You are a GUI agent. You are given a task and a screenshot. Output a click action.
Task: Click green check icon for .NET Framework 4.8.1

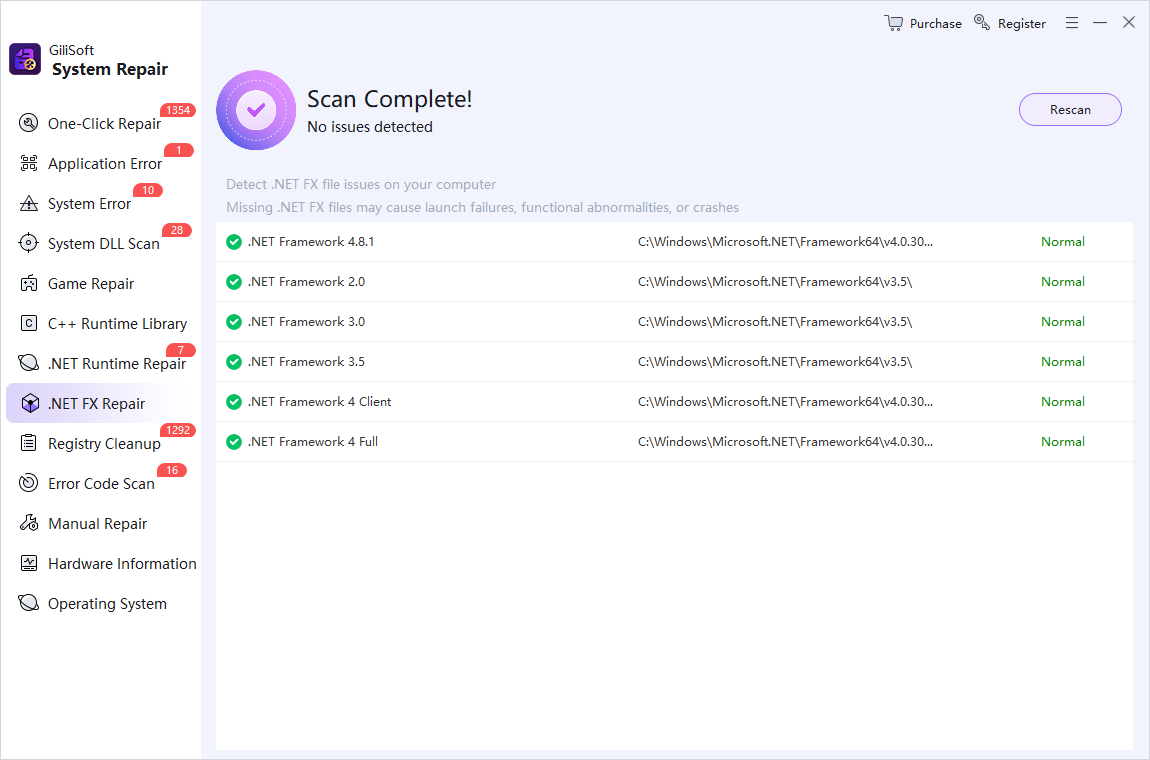[x=234, y=242]
